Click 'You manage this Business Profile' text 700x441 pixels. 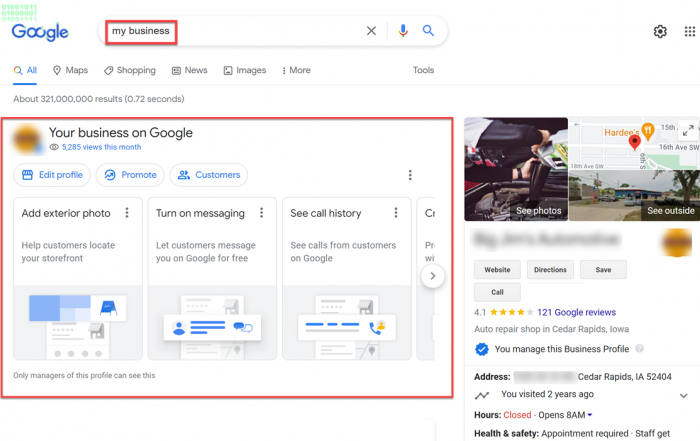[562, 349]
